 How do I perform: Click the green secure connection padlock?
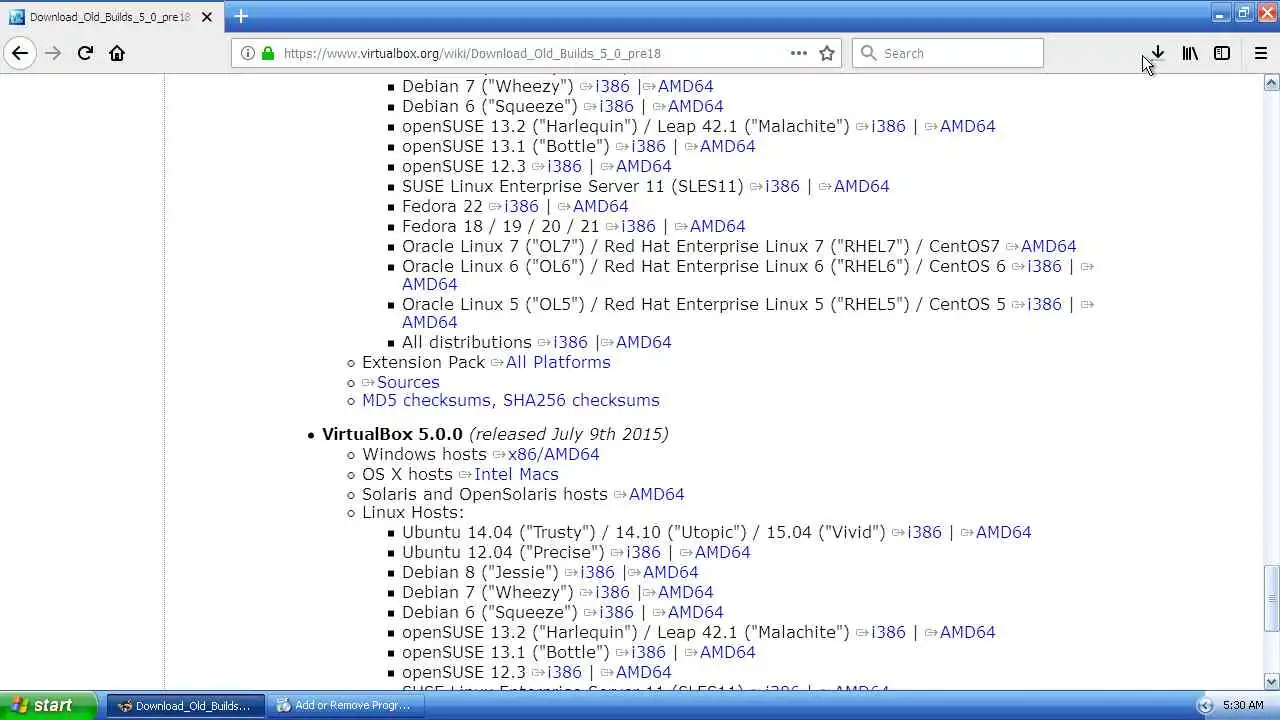[267, 53]
